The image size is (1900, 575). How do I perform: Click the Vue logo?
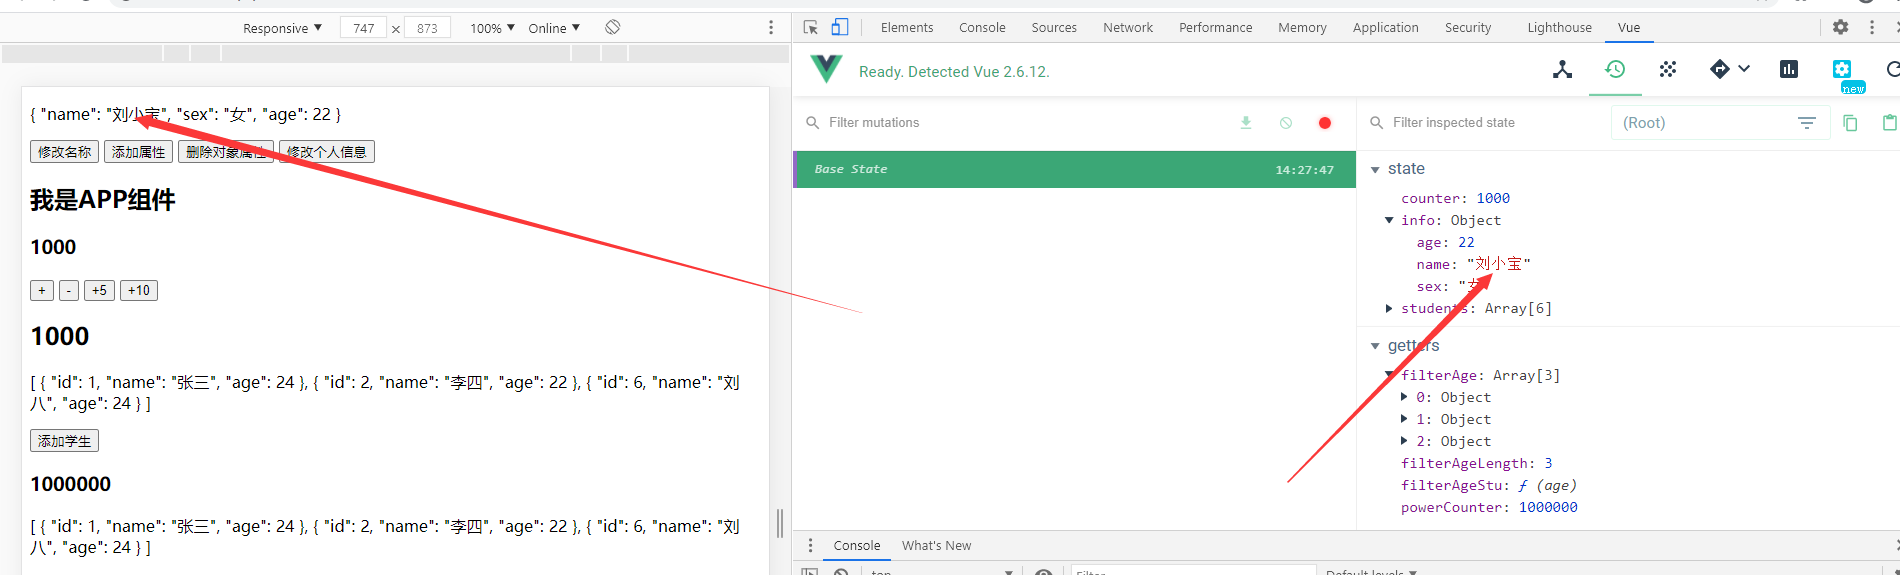(x=826, y=69)
